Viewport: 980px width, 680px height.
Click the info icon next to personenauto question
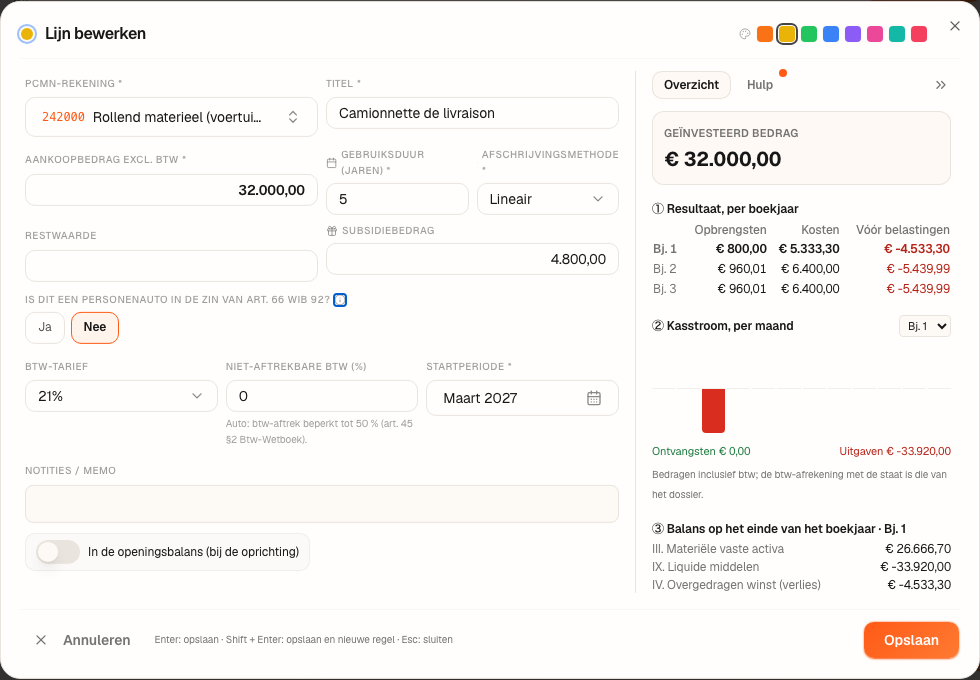339,300
